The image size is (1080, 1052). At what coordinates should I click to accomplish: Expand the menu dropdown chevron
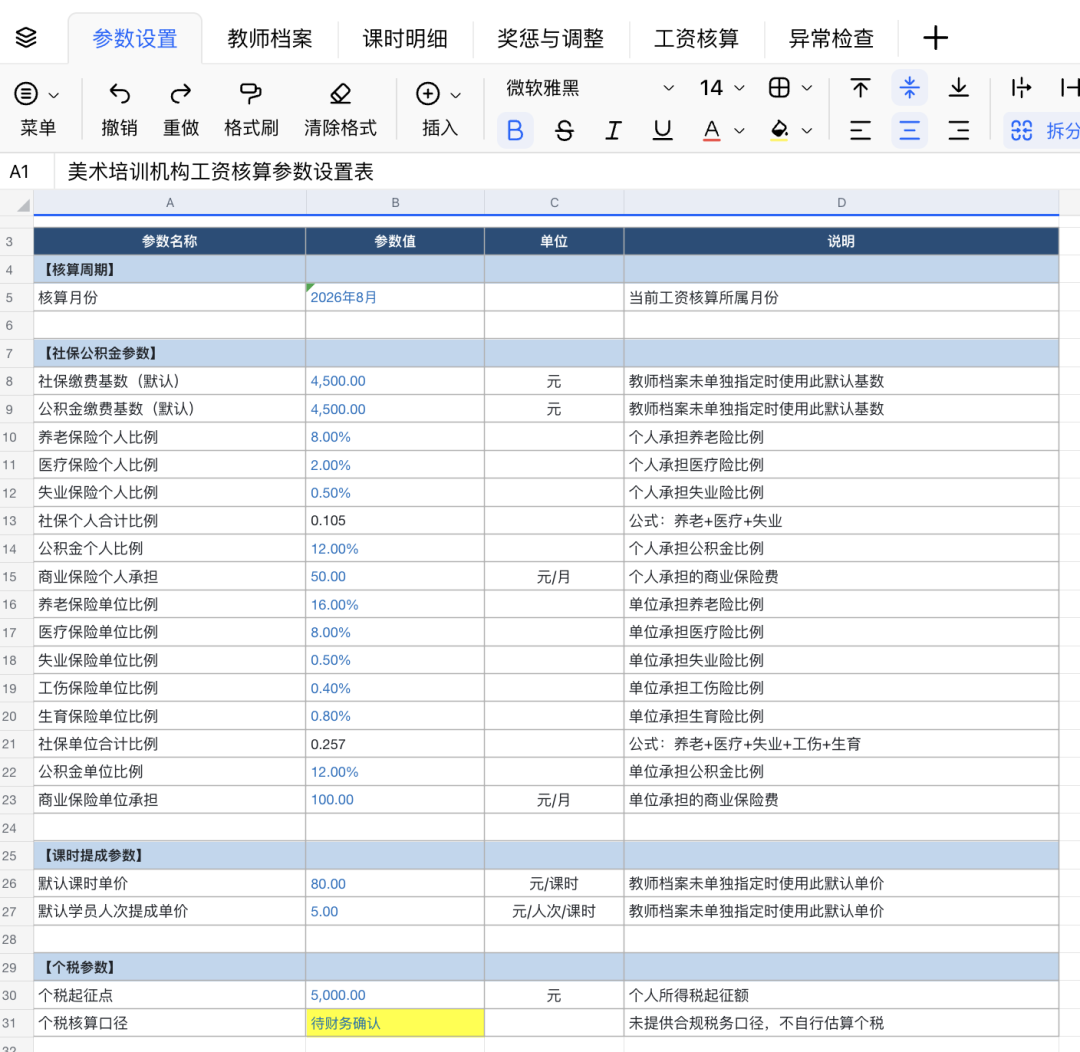tap(54, 95)
